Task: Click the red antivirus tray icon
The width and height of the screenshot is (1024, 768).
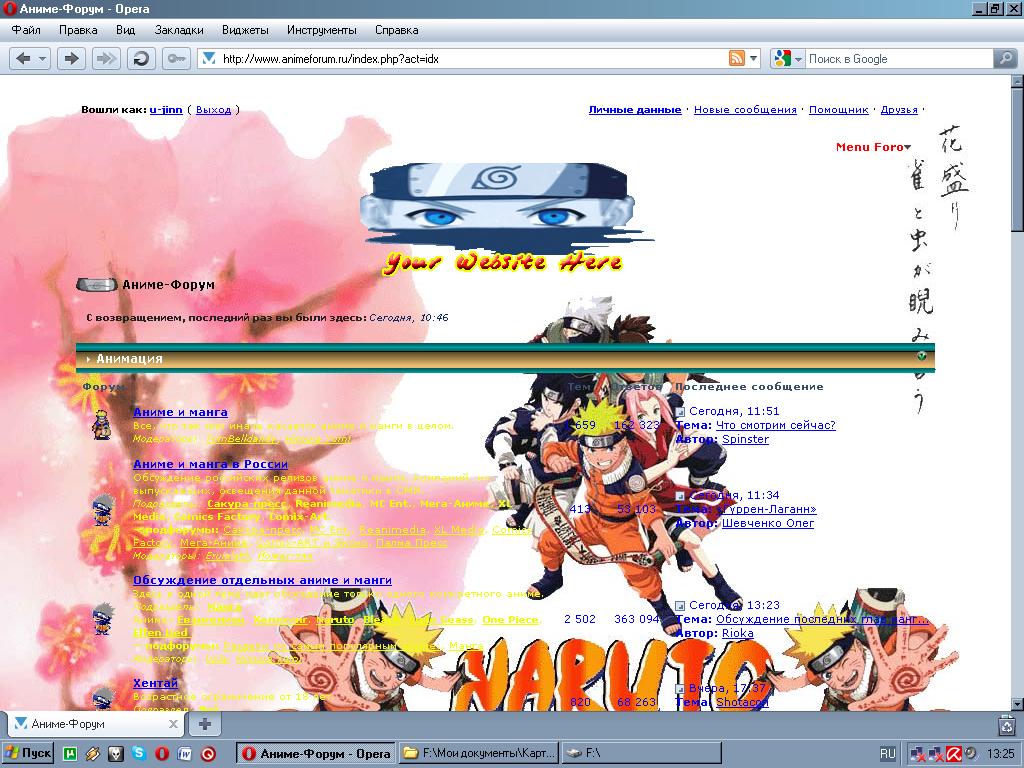Action: 955,754
